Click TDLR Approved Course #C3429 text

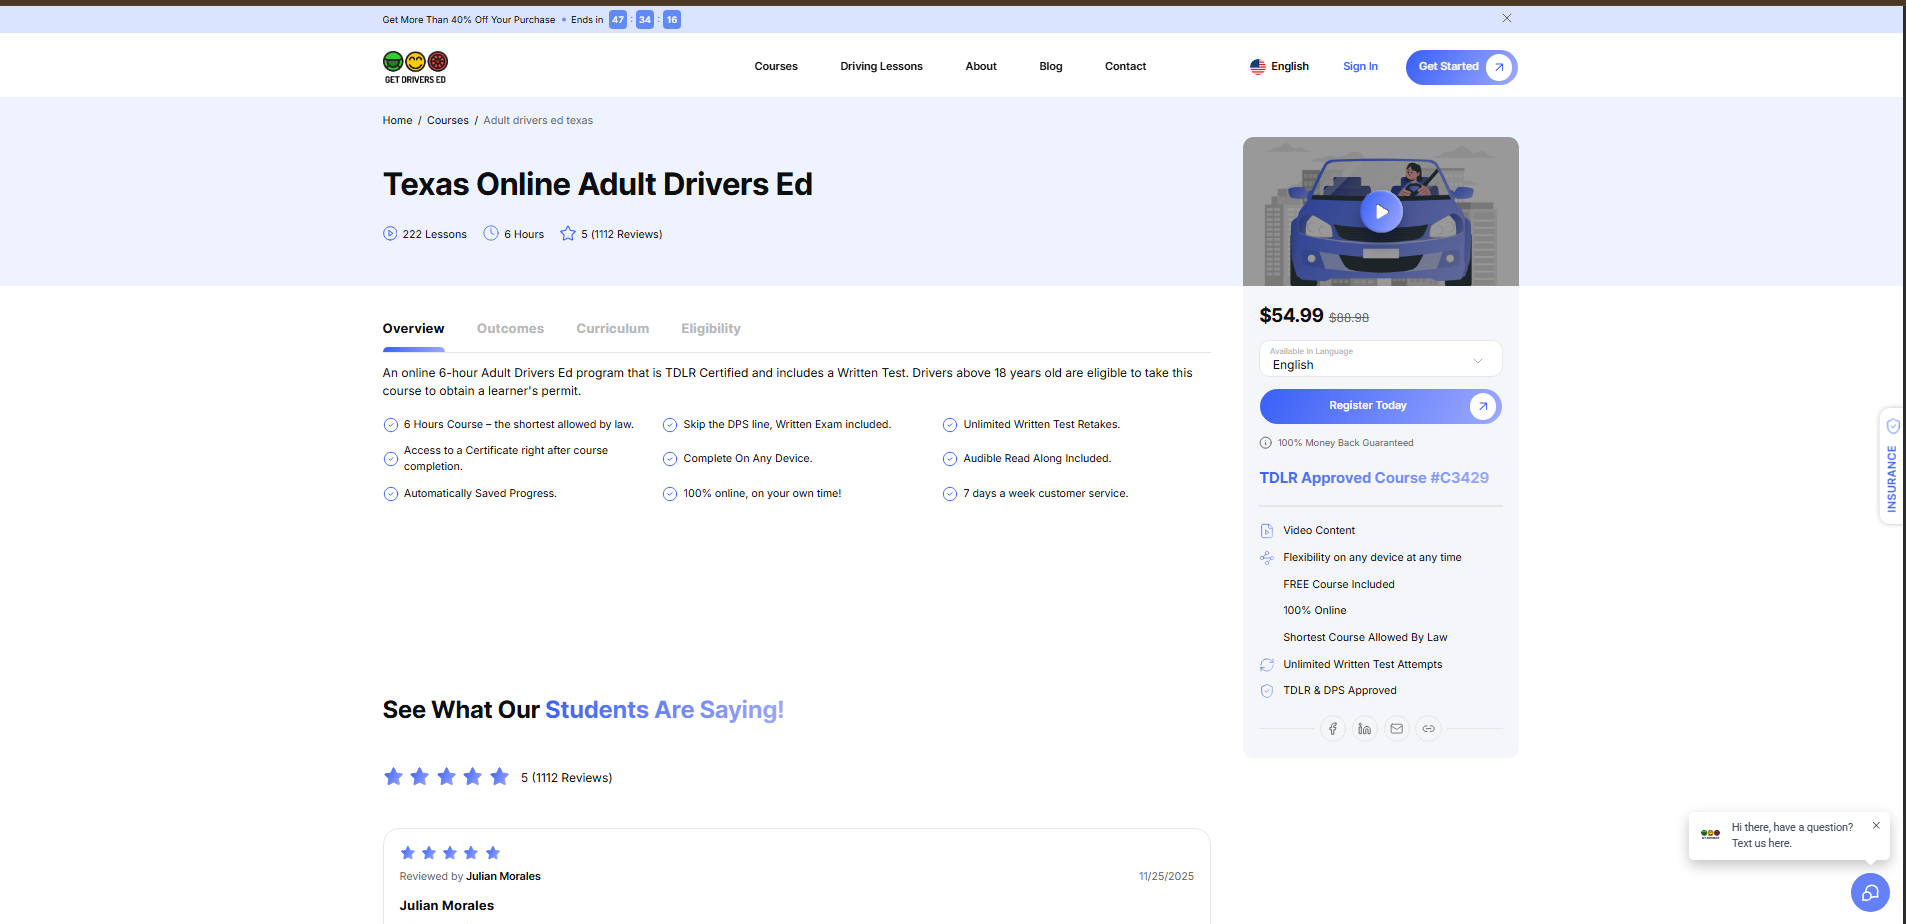pos(1374,478)
